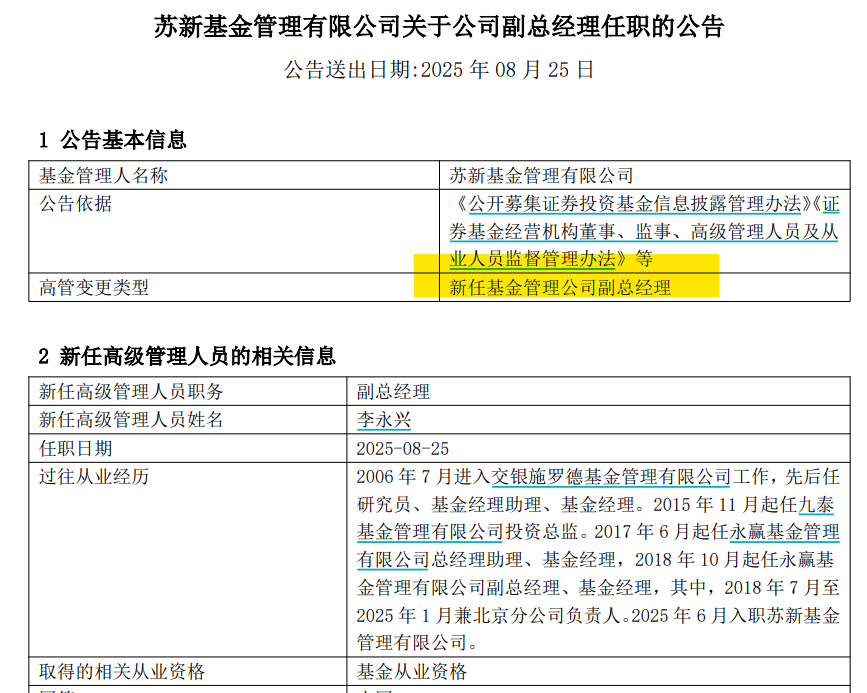Click the 2025-08-25 date value
Image resolution: width=867 pixels, height=693 pixels.
tap(403, 449)
